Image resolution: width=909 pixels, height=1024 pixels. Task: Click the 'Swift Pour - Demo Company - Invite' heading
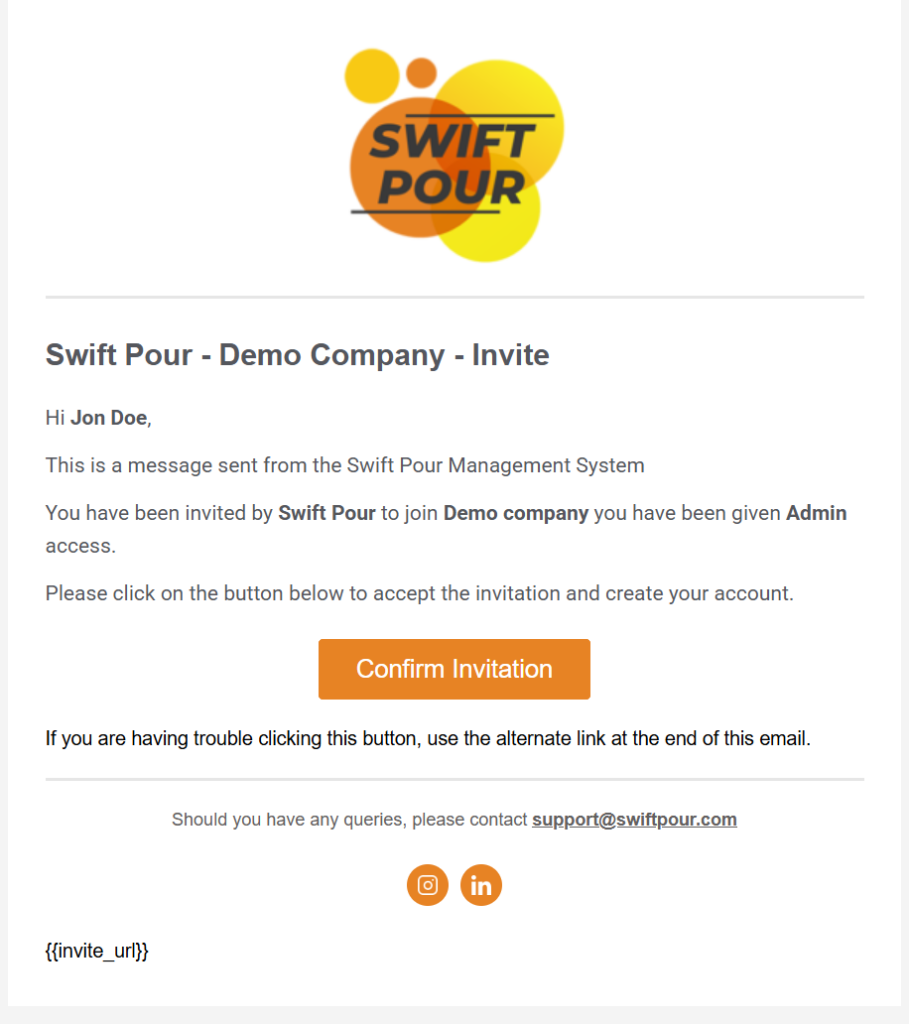[x=297, y=355]
